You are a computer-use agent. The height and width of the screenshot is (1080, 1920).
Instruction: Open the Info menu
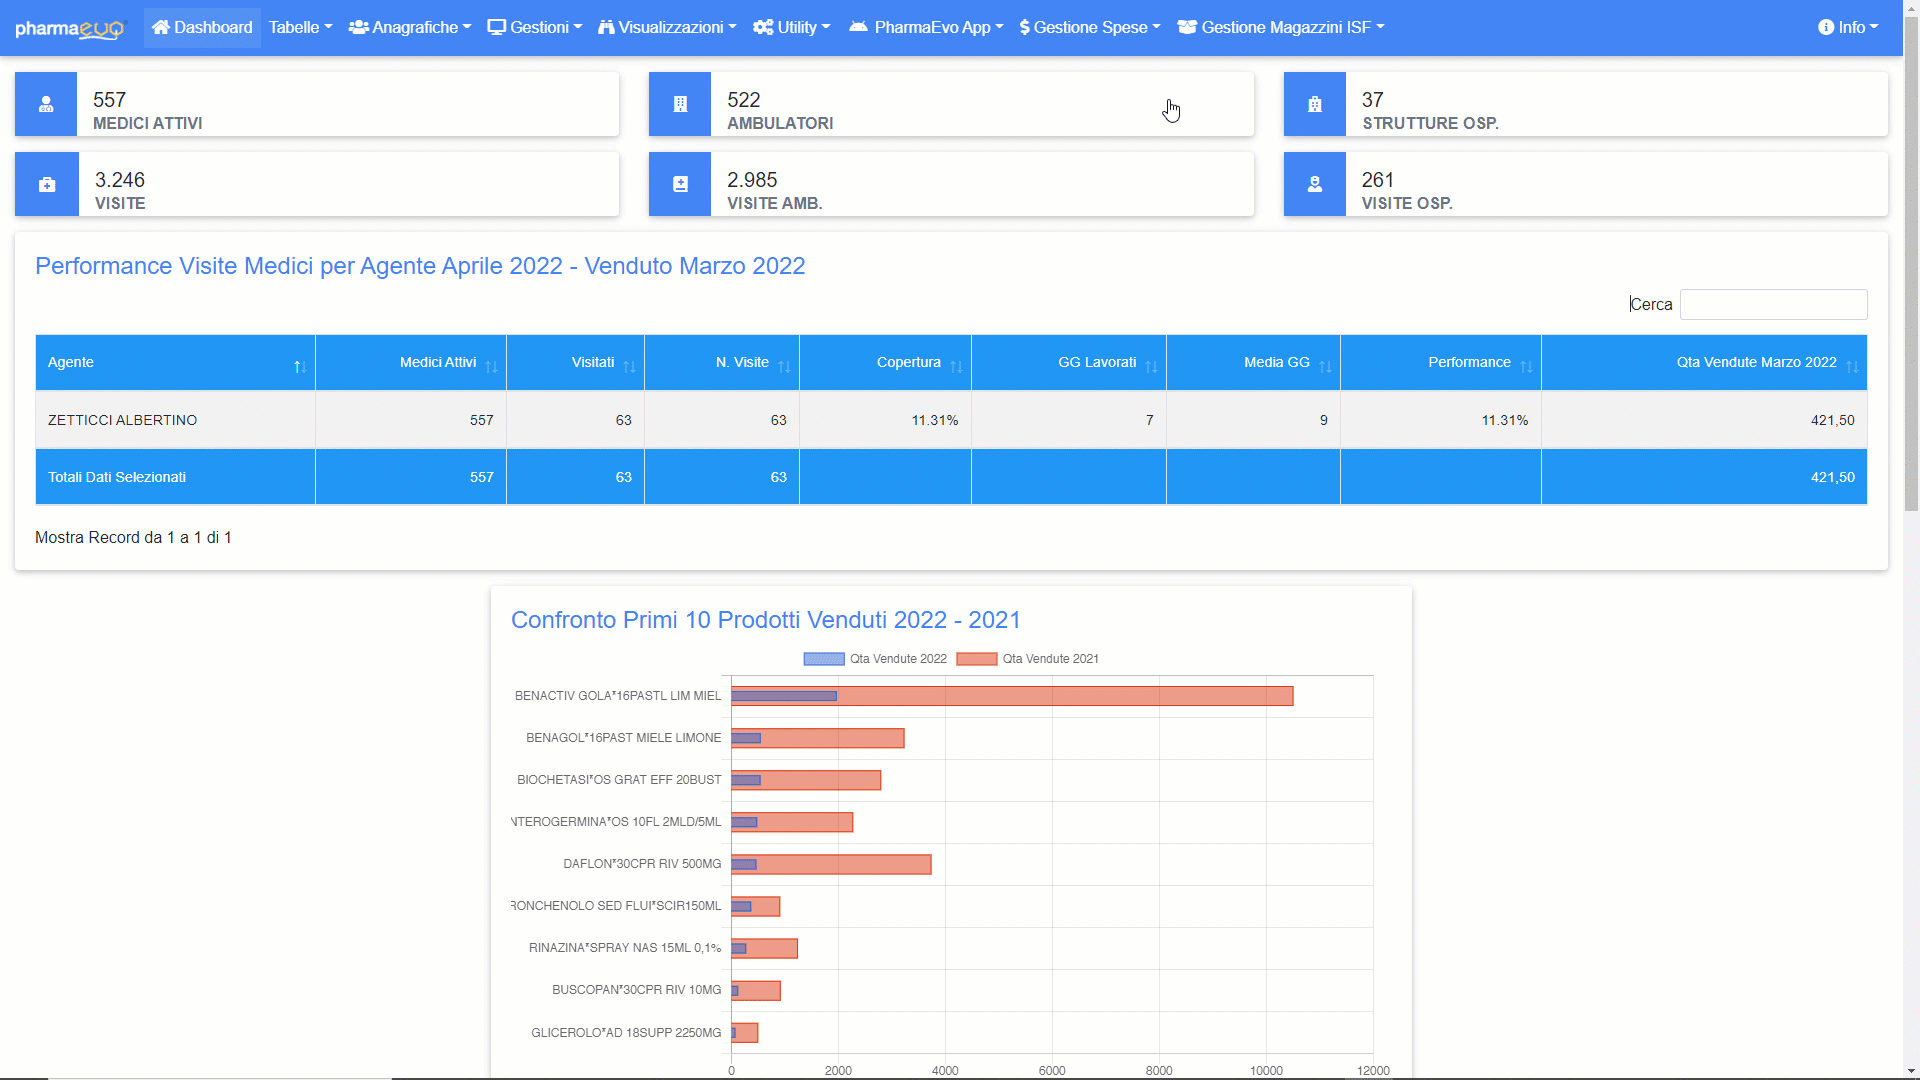tap(1848, 28)
